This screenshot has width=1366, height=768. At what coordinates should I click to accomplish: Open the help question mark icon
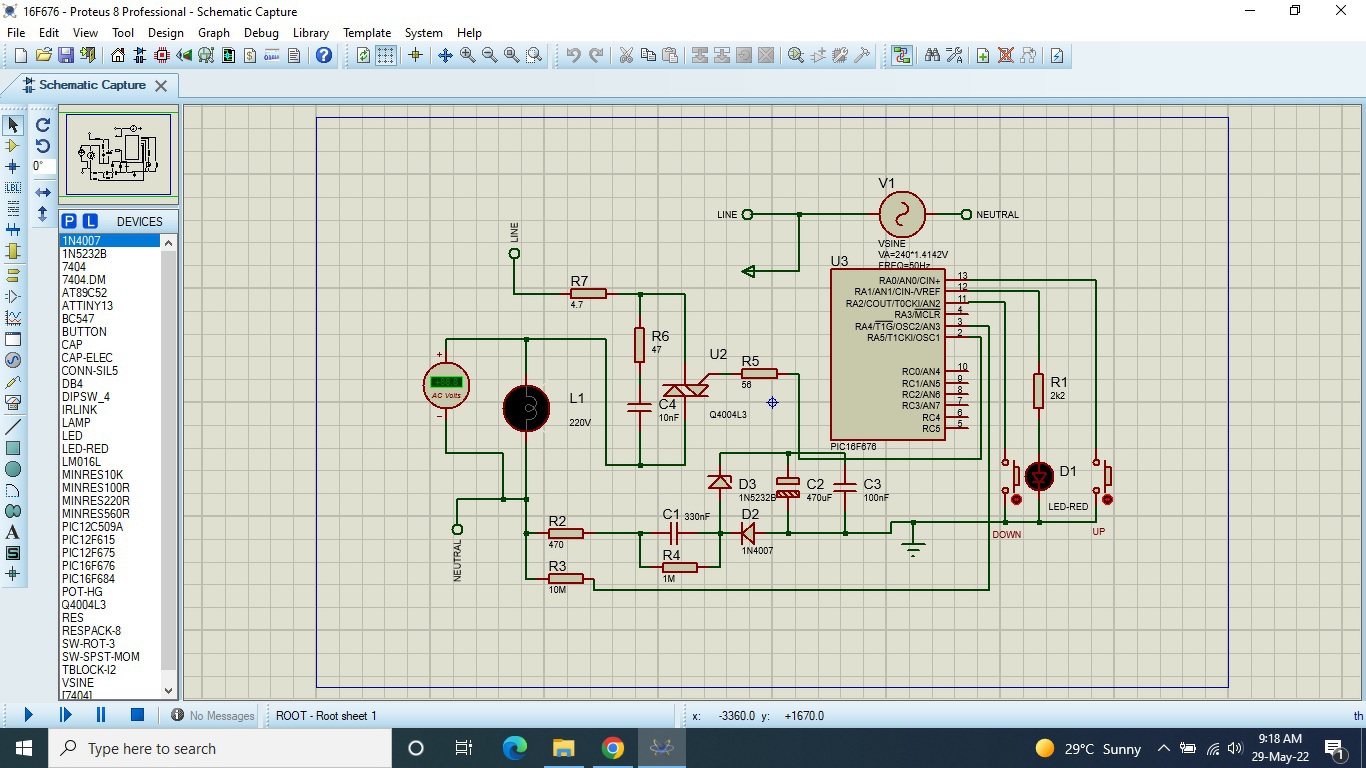(324, 56)
